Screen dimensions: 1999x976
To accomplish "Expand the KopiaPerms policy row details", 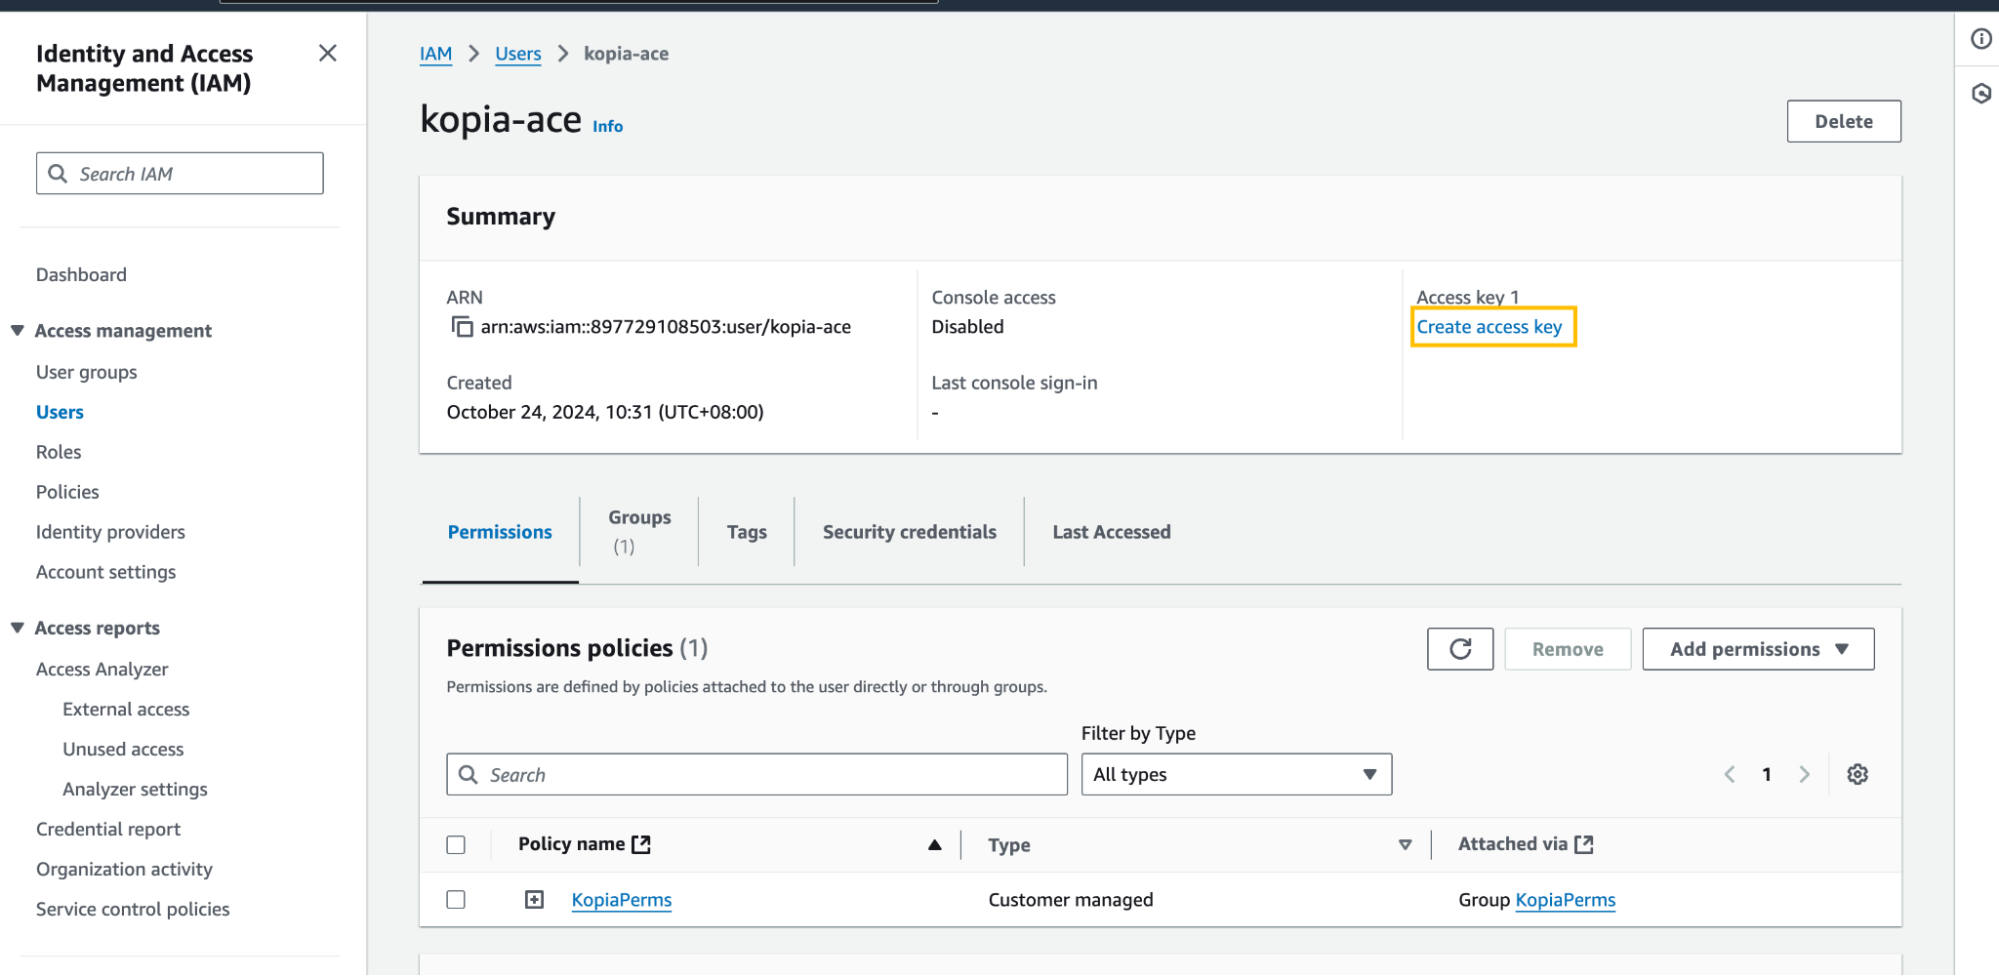I will click(535, 899).
